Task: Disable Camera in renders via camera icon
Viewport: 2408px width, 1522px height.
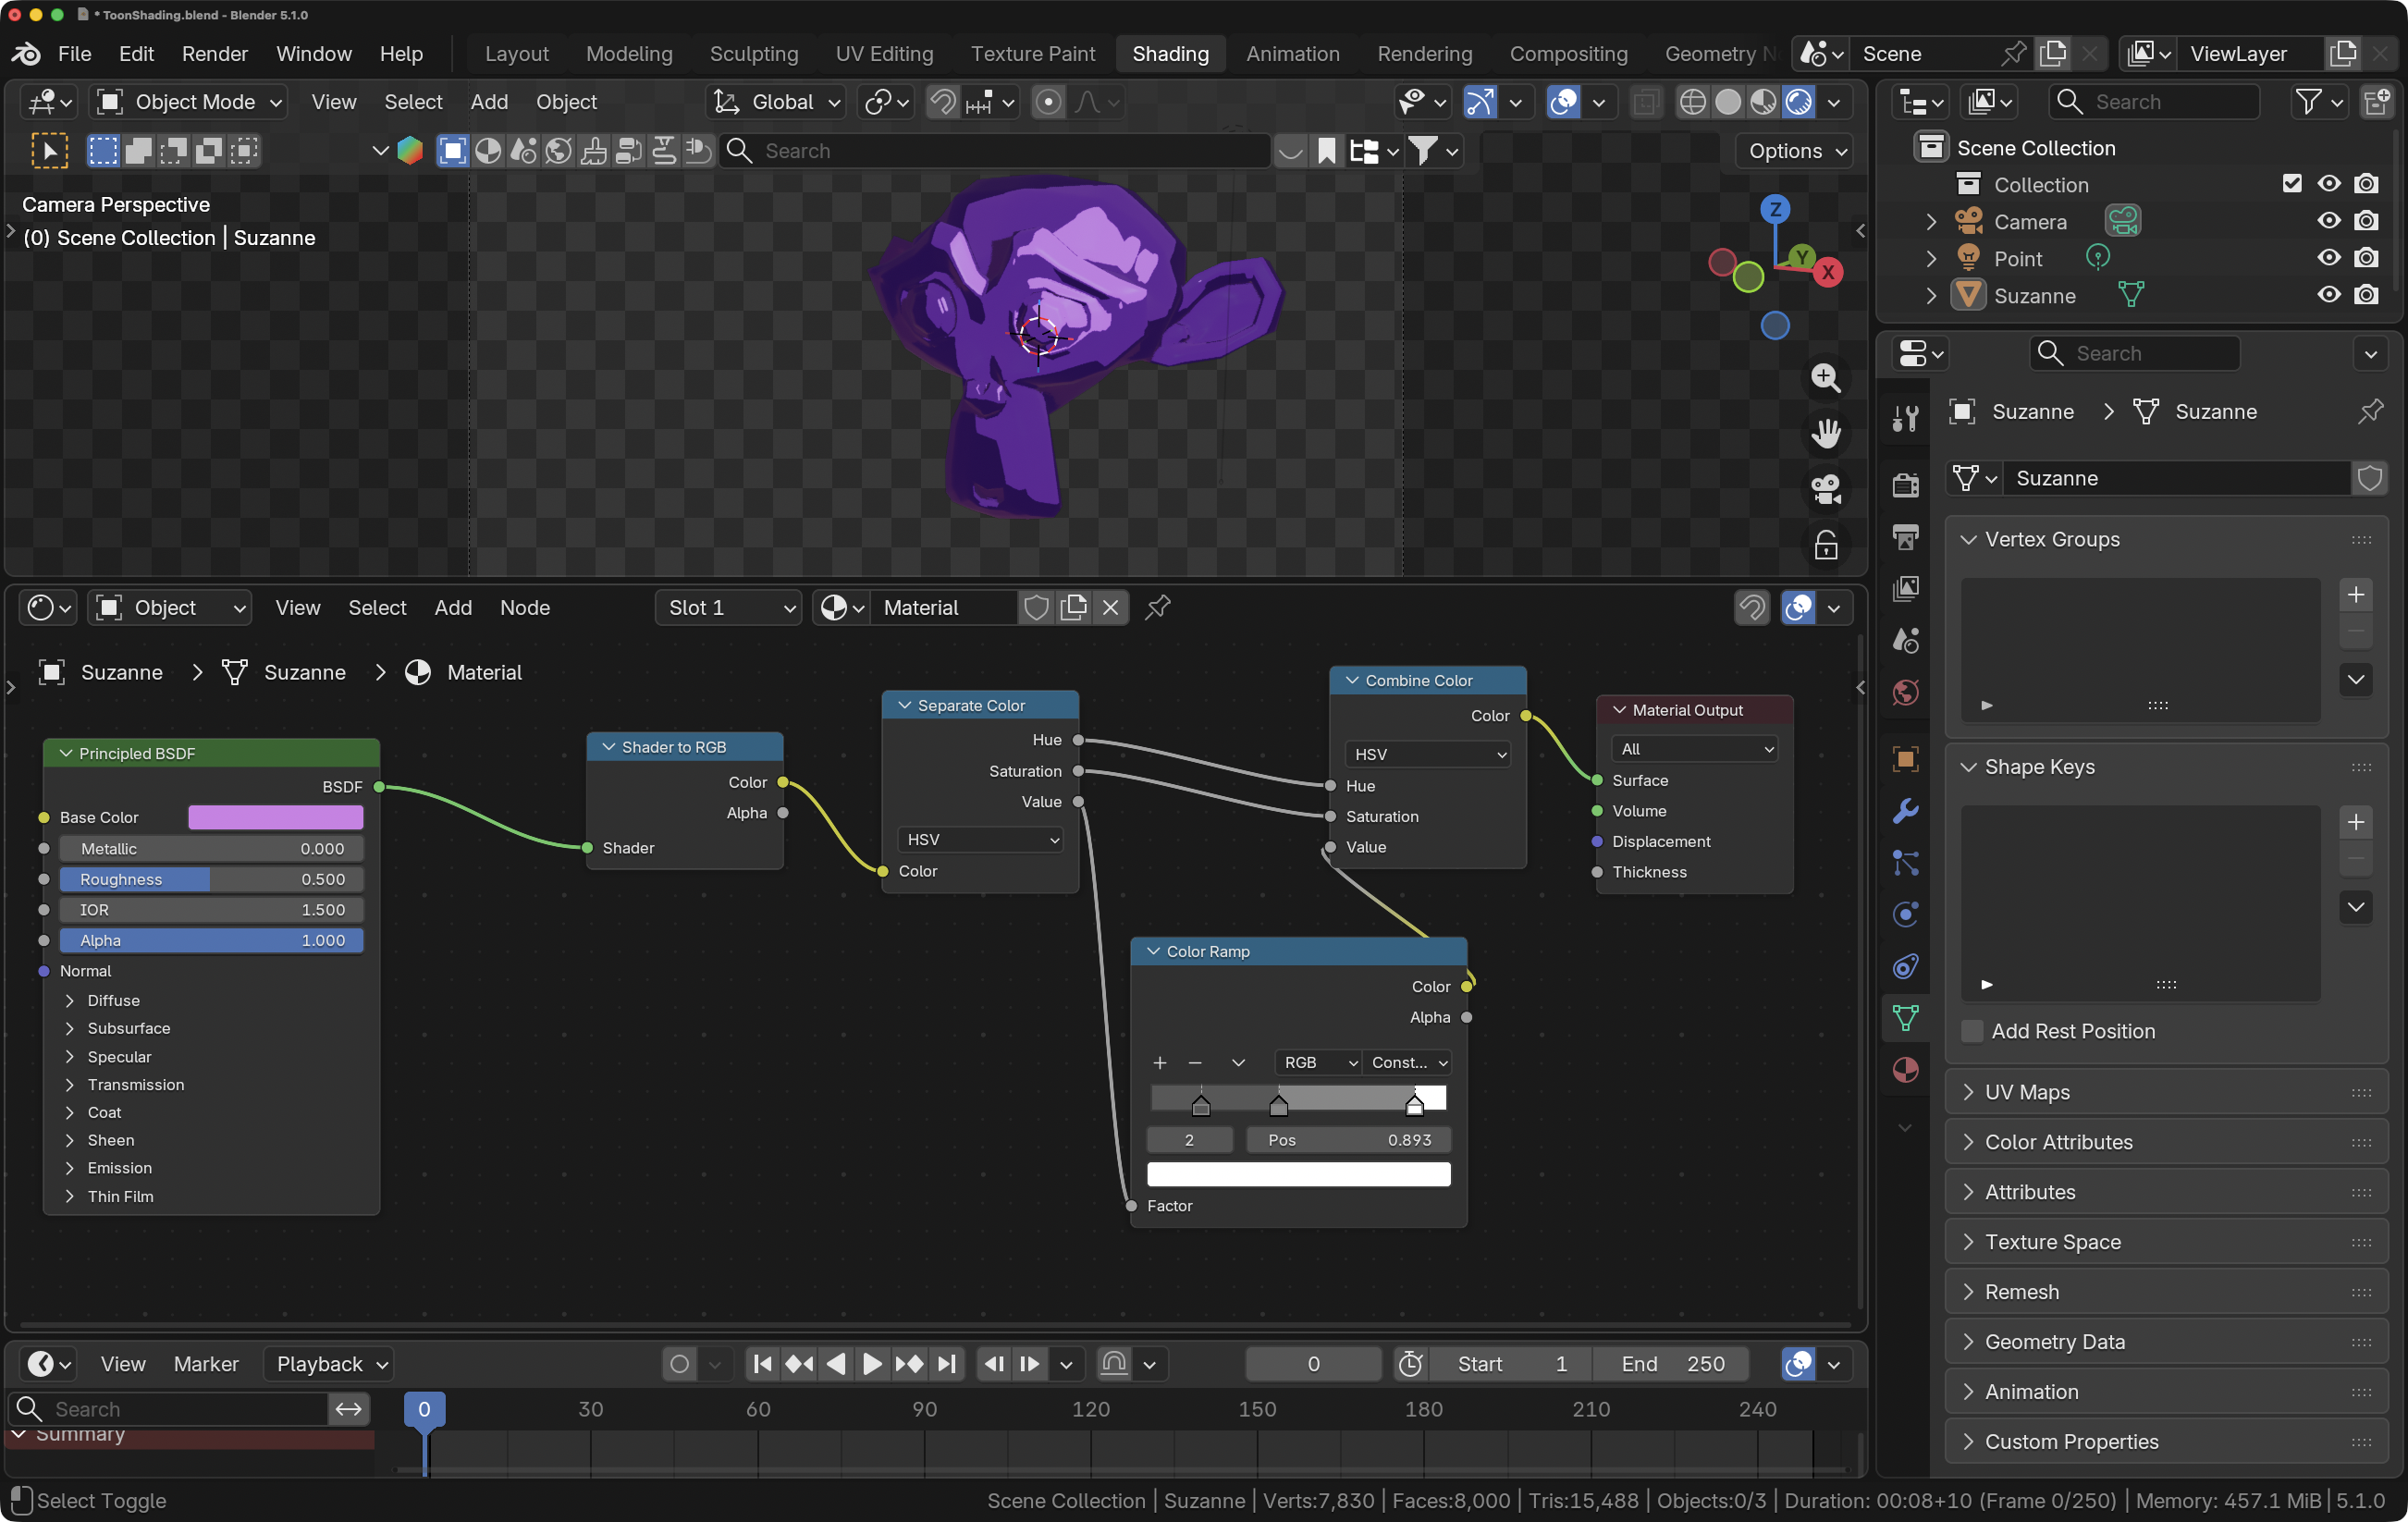Action: [2366, 221]
